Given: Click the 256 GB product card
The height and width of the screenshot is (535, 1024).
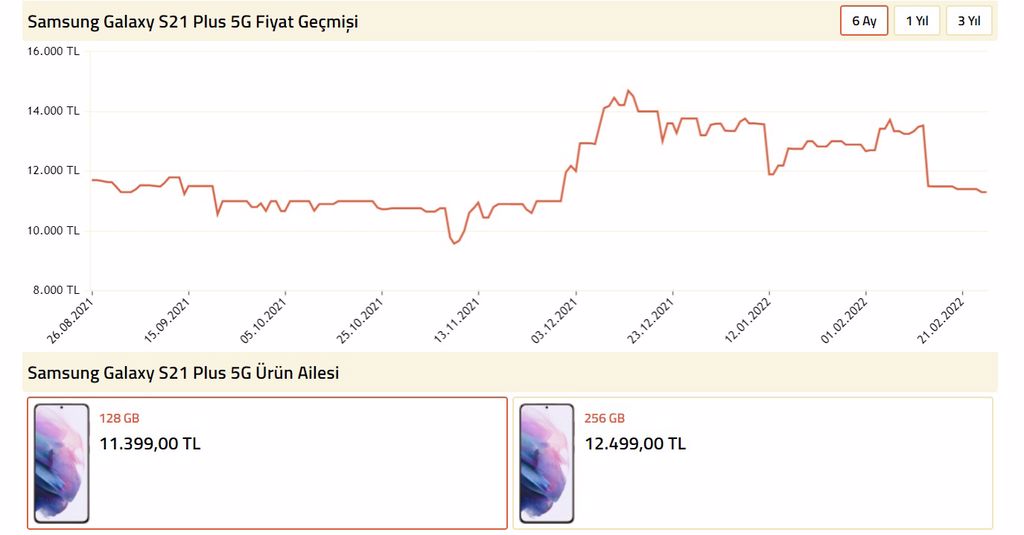Looking at the screenshot, I should point(753,463).
